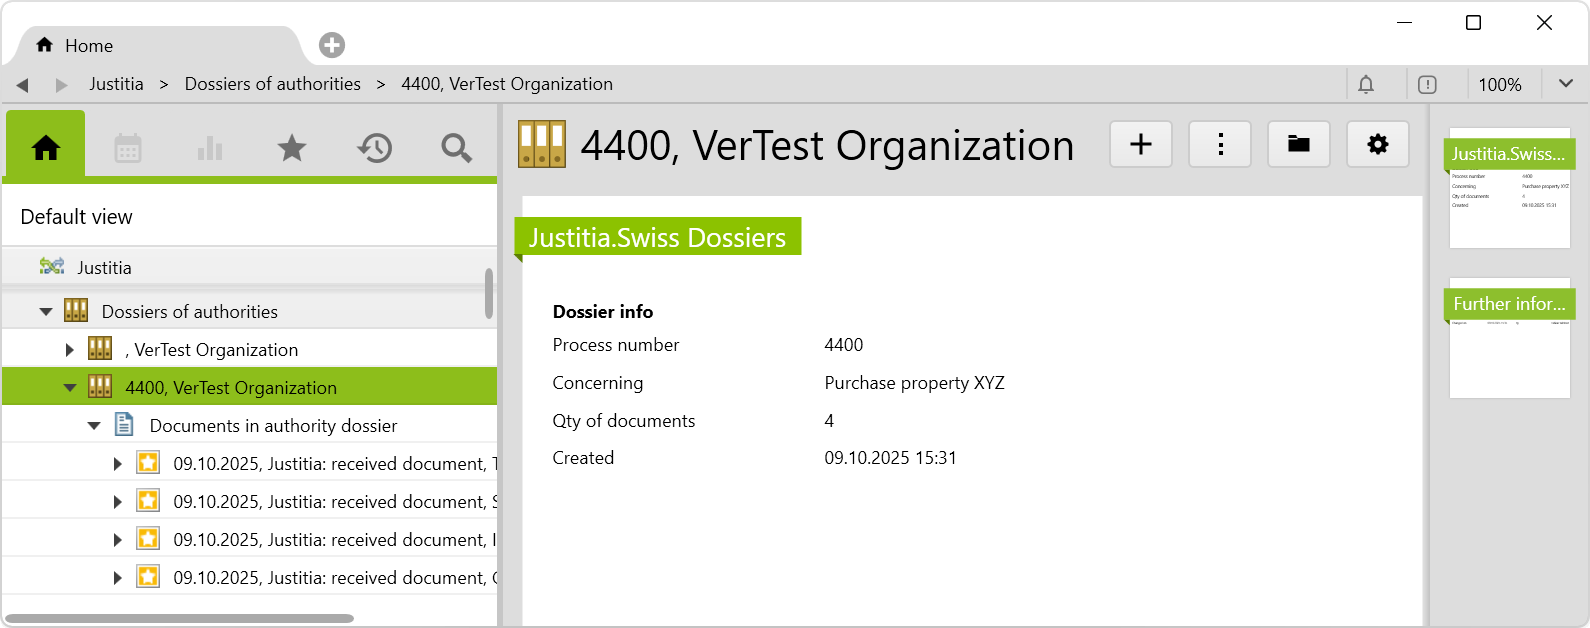Viewport: 1590px width, 628px height.
Task: Add a new tab with plus
Action: [x=332, y=45]
